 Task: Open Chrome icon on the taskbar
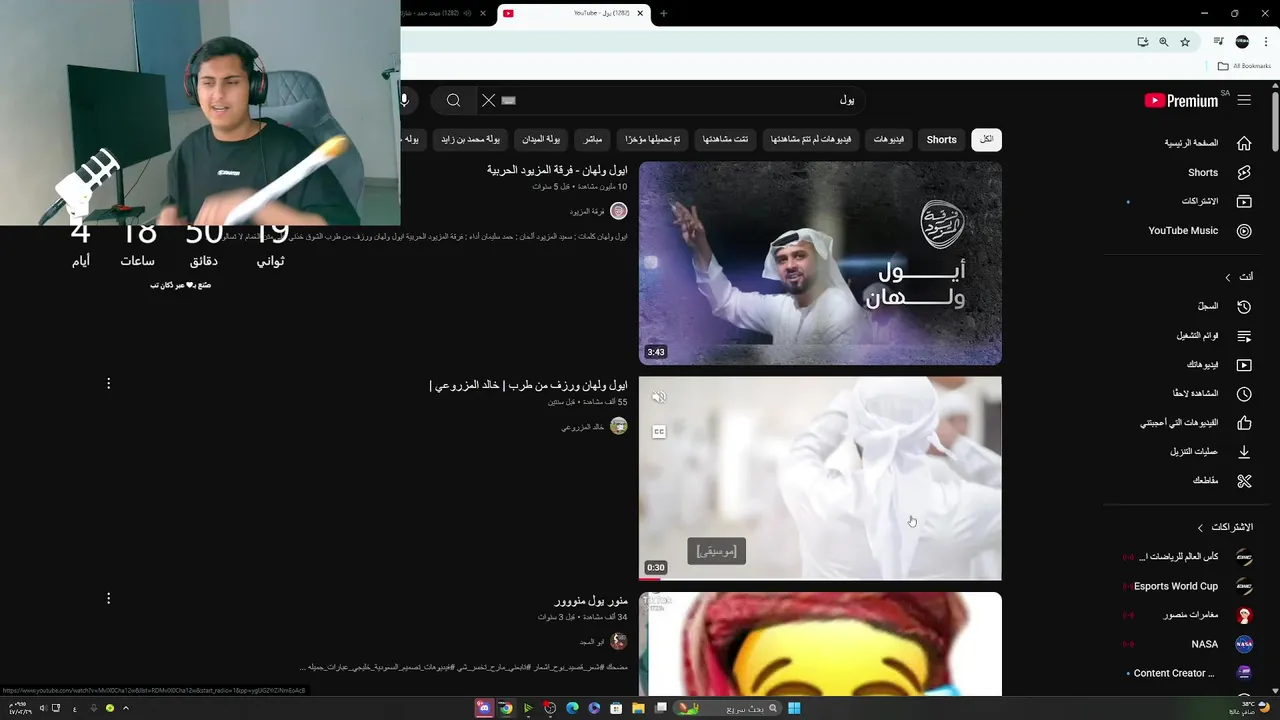(x=506, y=708)
